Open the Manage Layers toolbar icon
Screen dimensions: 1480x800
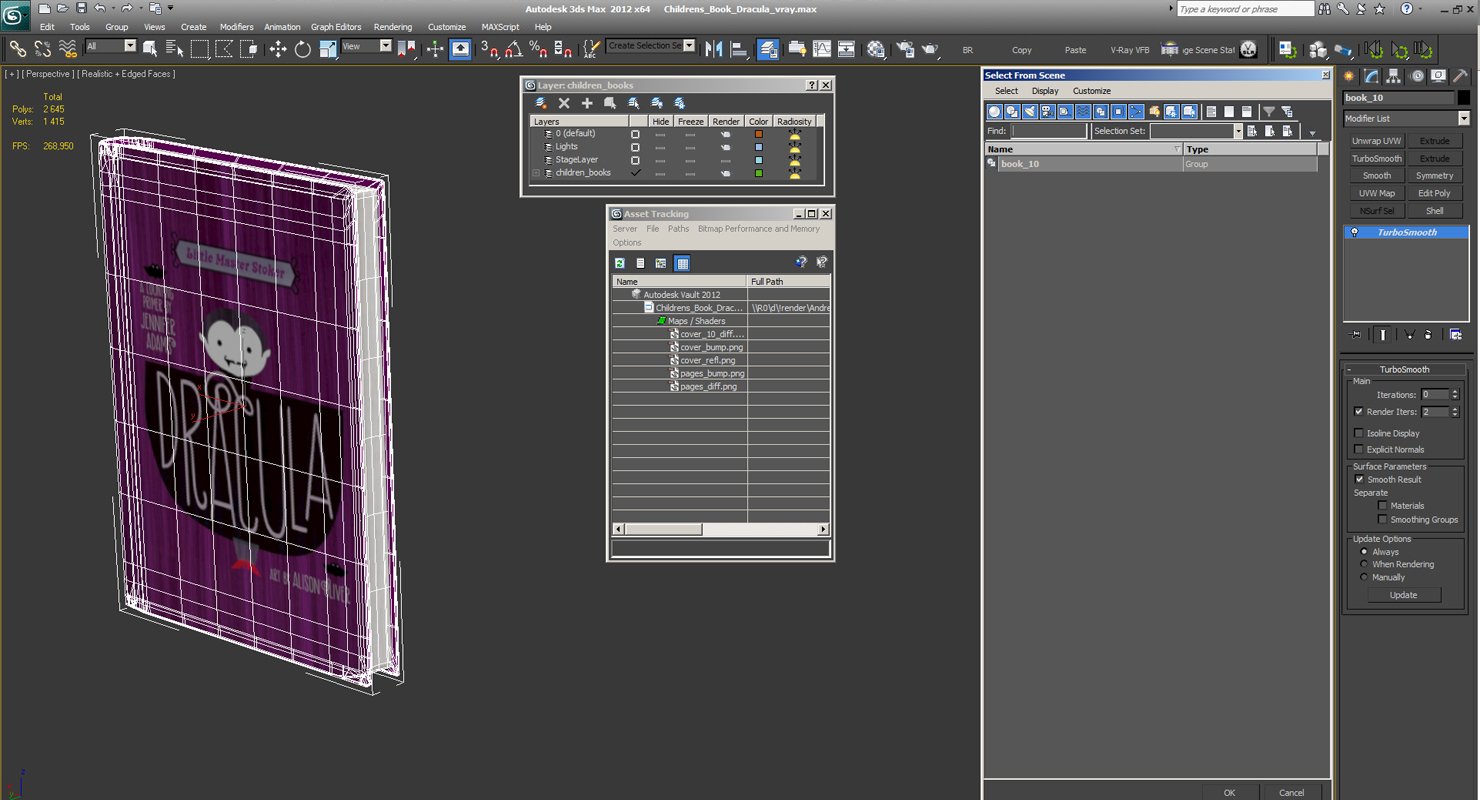tap(768, 49)
